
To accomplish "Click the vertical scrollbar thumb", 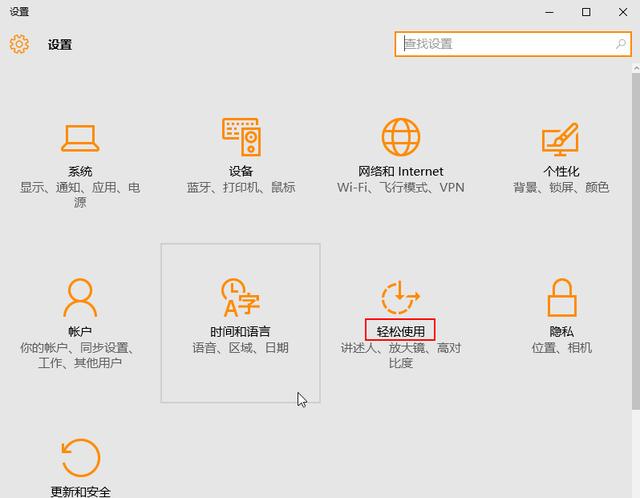I will (636, 241).
